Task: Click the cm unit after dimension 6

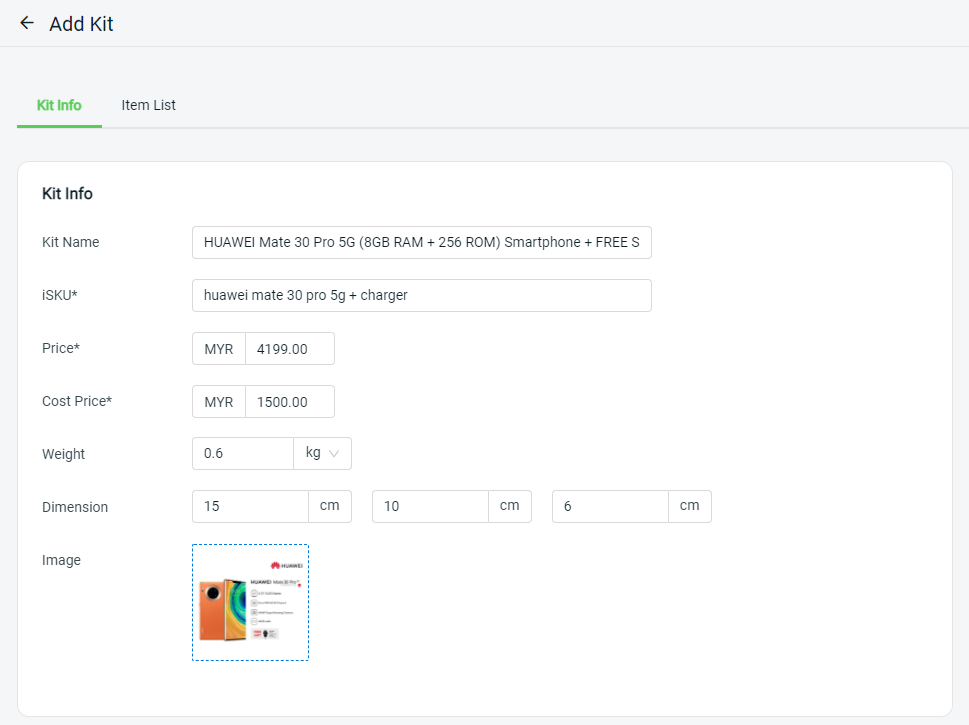Action: tap(690, 506)
